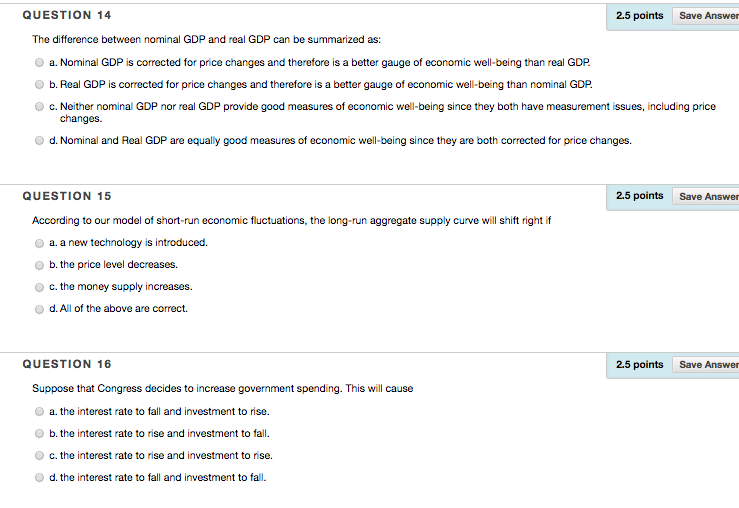Select 'interest rate to fall and investment to rise'
Screen dimensions: 739x508
[x=39, y=412]
